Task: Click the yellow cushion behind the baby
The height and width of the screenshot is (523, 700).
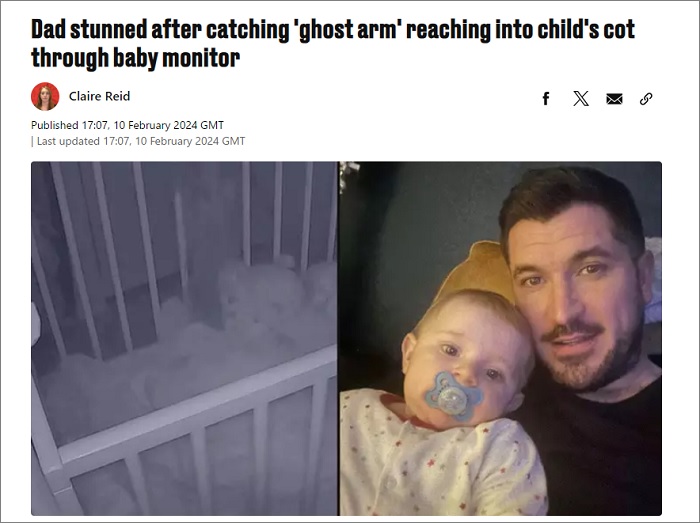Action: (478, 270)
